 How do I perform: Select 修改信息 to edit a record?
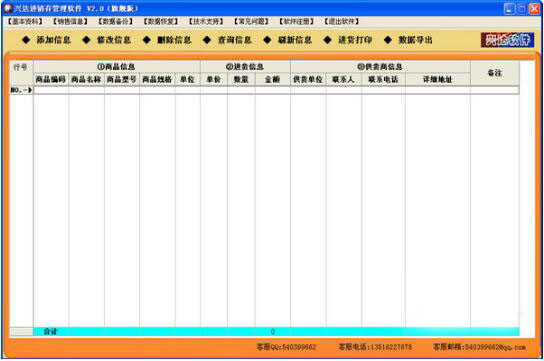point(107,40)
